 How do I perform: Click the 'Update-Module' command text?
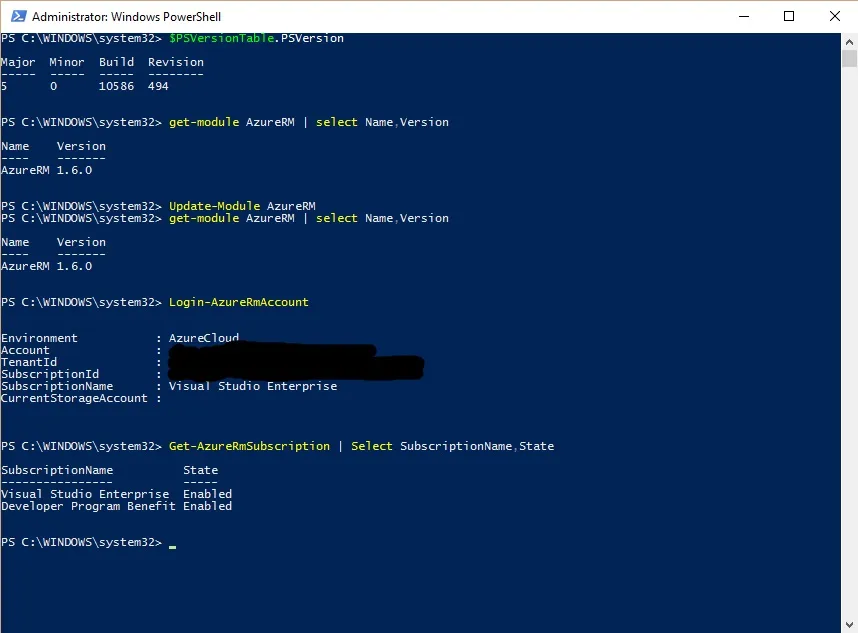(x=214, y=206)
